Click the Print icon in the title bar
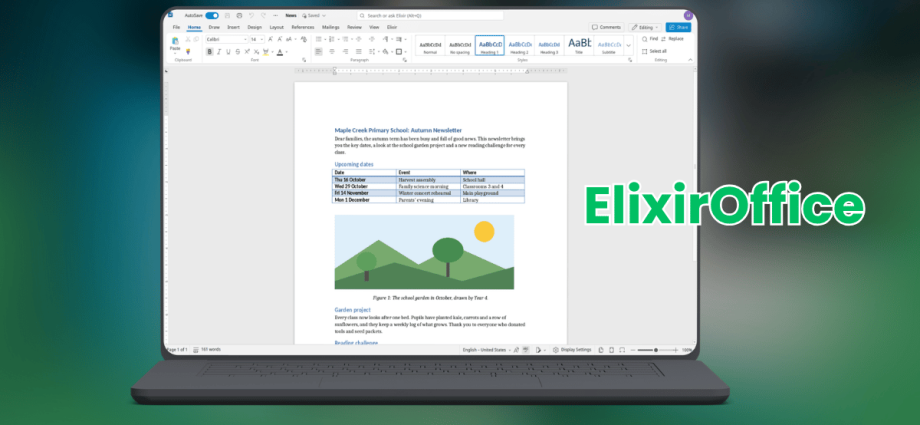The height and width of the screenshot is (425, 920). 239,15
